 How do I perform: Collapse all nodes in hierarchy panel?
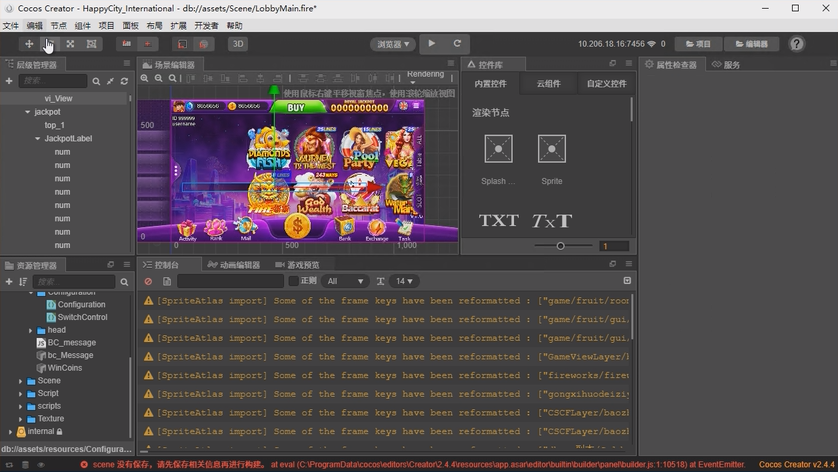(x=110, y=81)
